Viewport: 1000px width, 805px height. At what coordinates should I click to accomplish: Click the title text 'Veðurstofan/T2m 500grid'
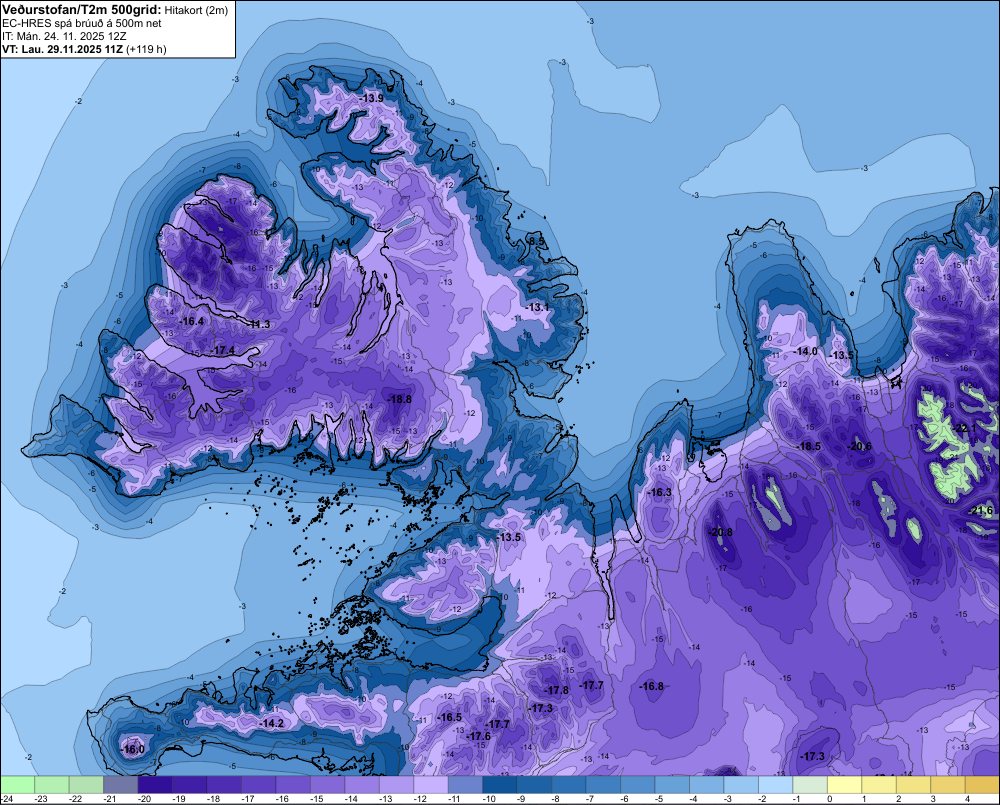click(x=81, y=9)
